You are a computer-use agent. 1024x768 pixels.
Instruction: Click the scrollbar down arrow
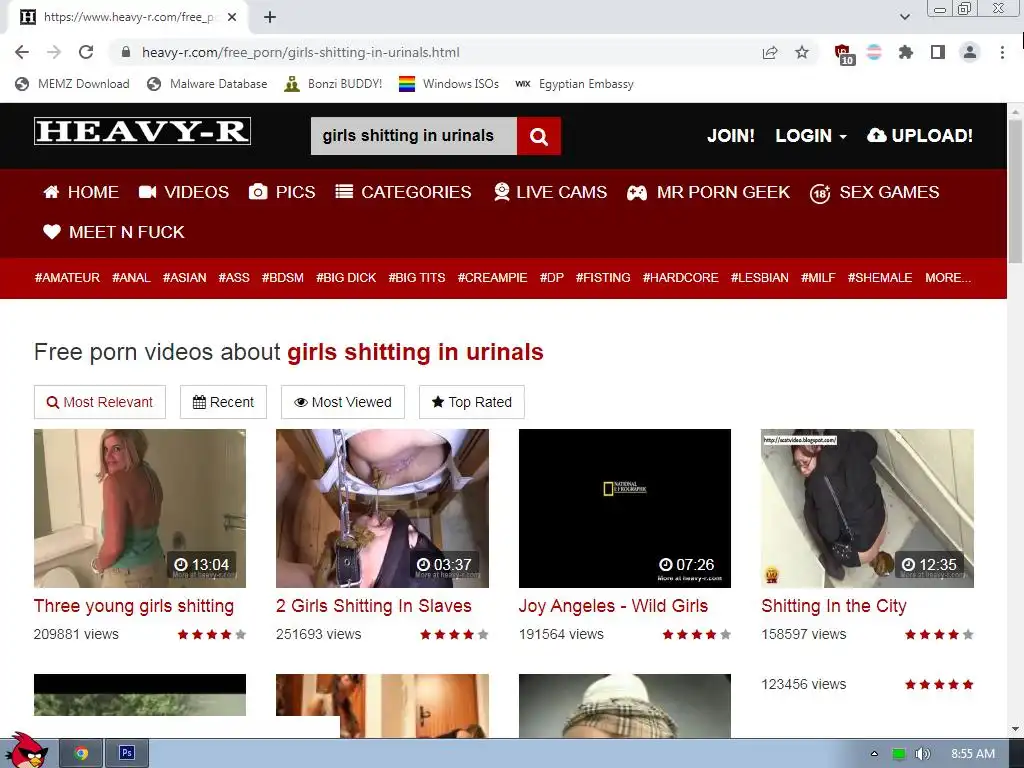(x=1016, y=729)
